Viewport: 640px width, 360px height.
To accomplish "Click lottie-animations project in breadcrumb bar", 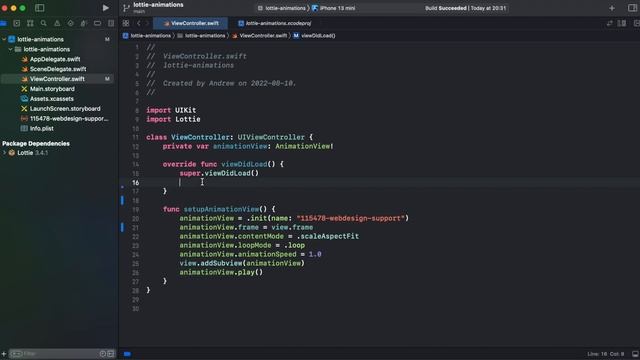I will coord(147,36).
